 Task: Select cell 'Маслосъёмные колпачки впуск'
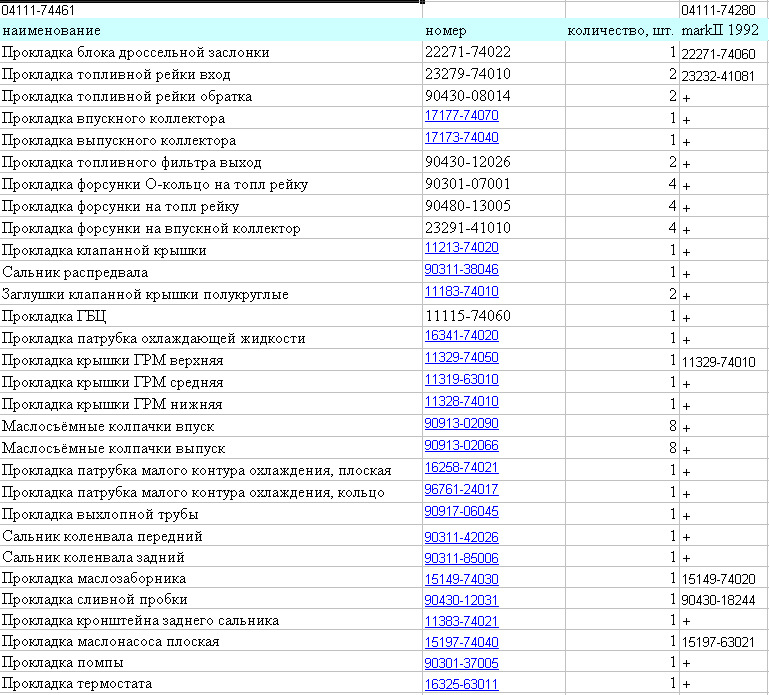tap(211, 426)
